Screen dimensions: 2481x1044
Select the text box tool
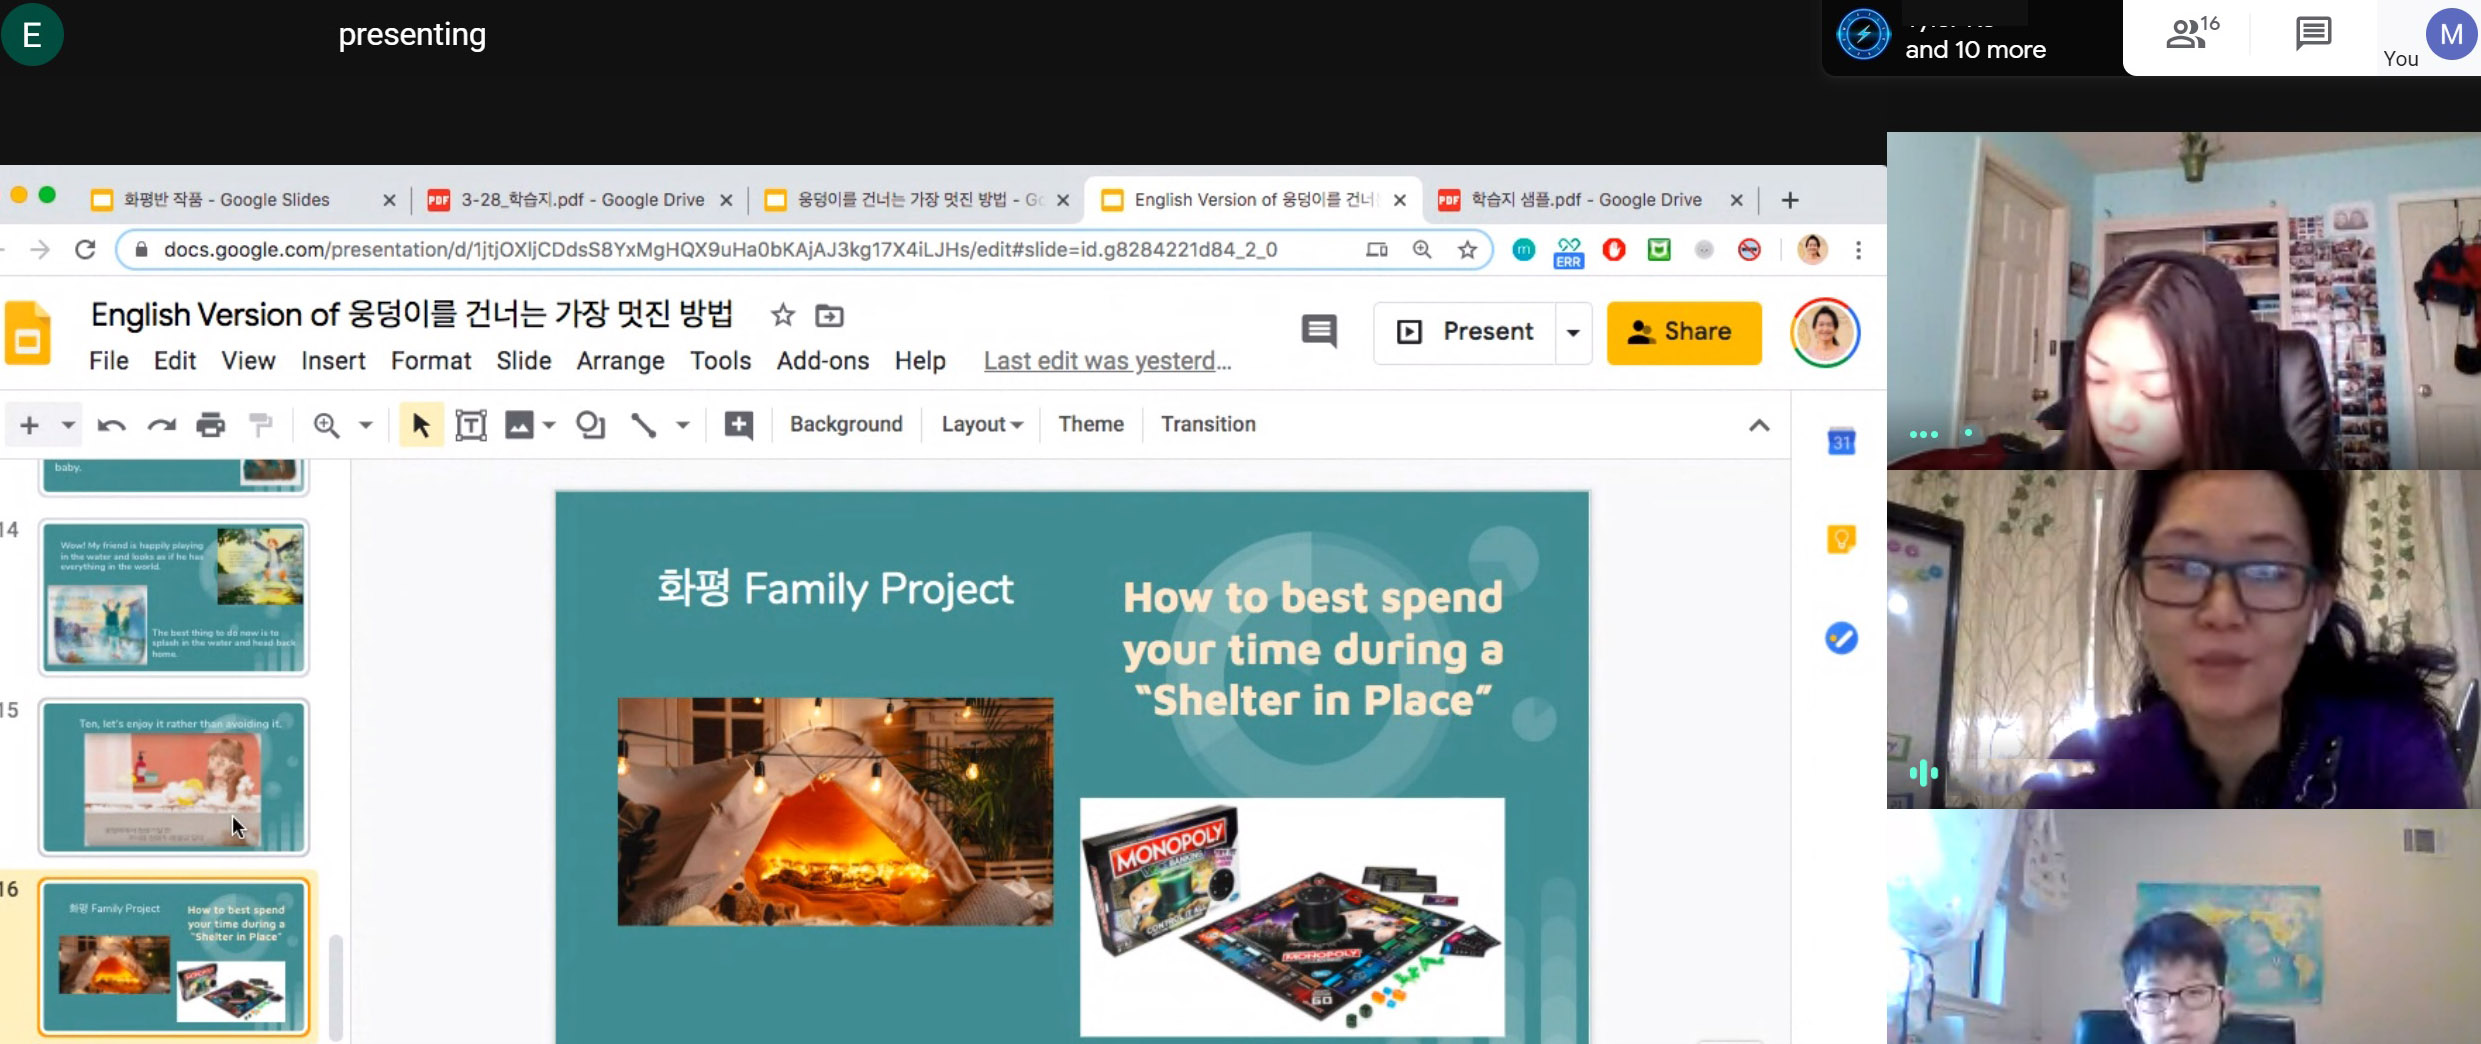coord(470,425)
